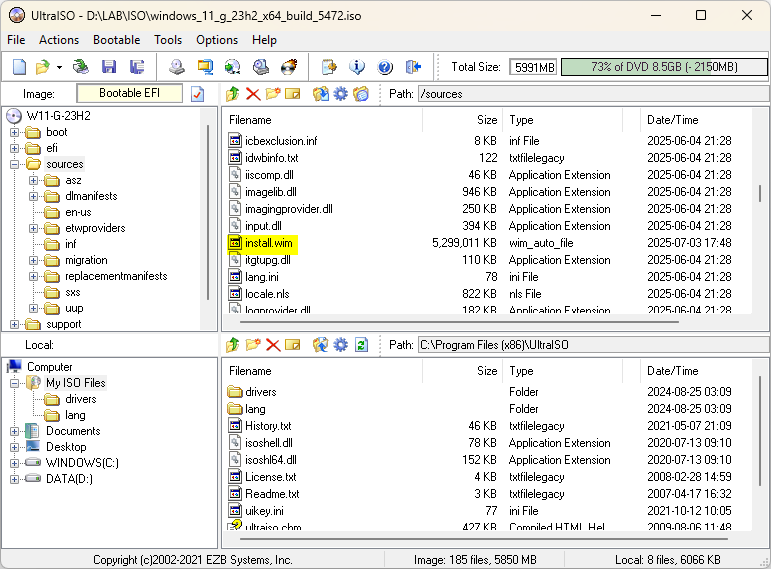Add local files to image icon

(x=321, y=345)
